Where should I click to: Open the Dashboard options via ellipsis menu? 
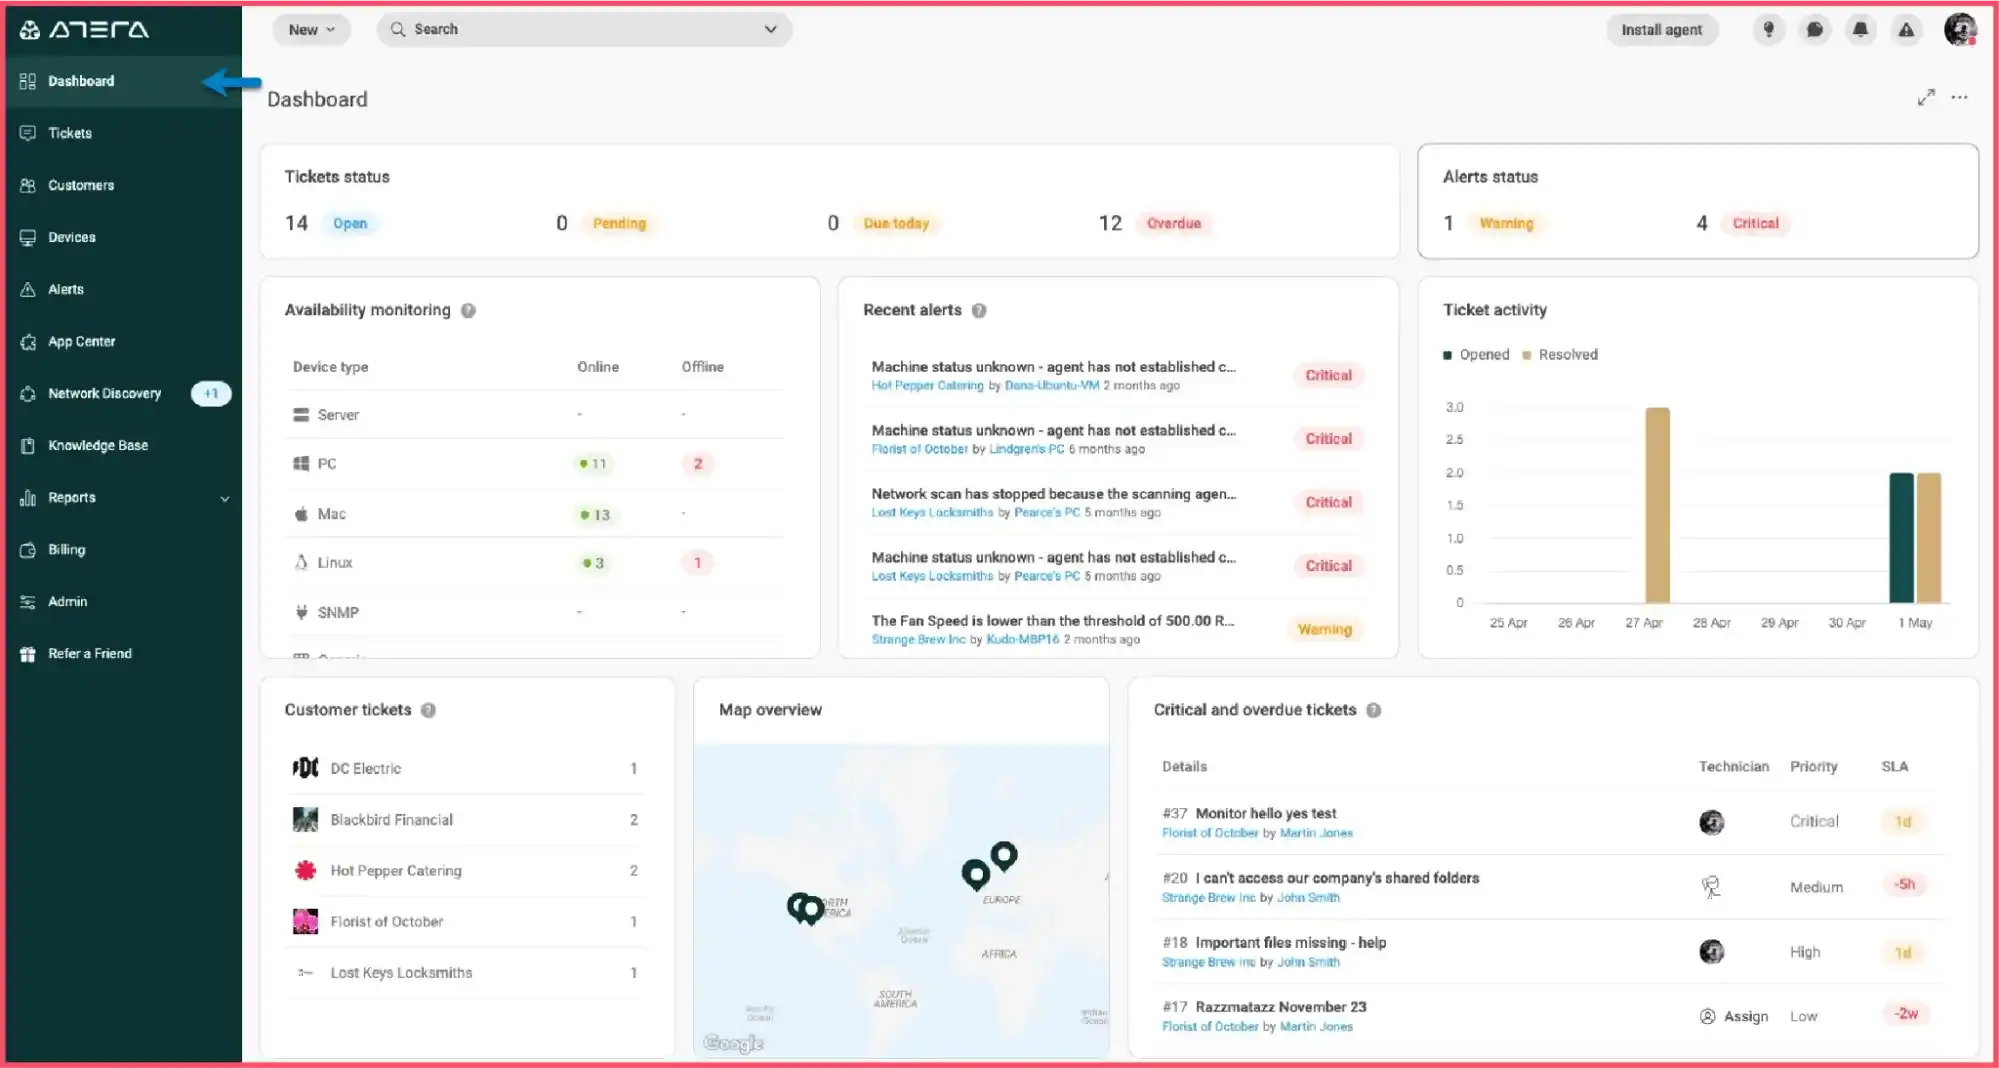point(1958,97)
